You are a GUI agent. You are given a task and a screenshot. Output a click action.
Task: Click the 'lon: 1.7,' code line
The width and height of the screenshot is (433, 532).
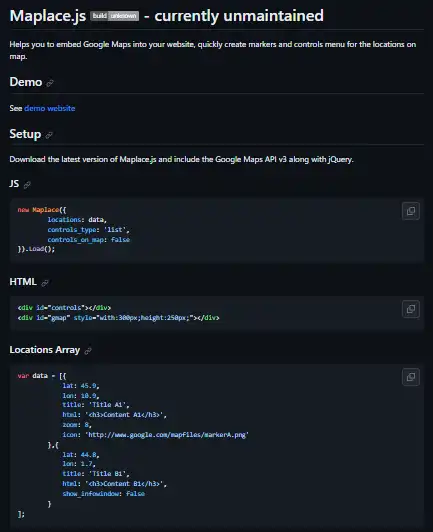79,464
